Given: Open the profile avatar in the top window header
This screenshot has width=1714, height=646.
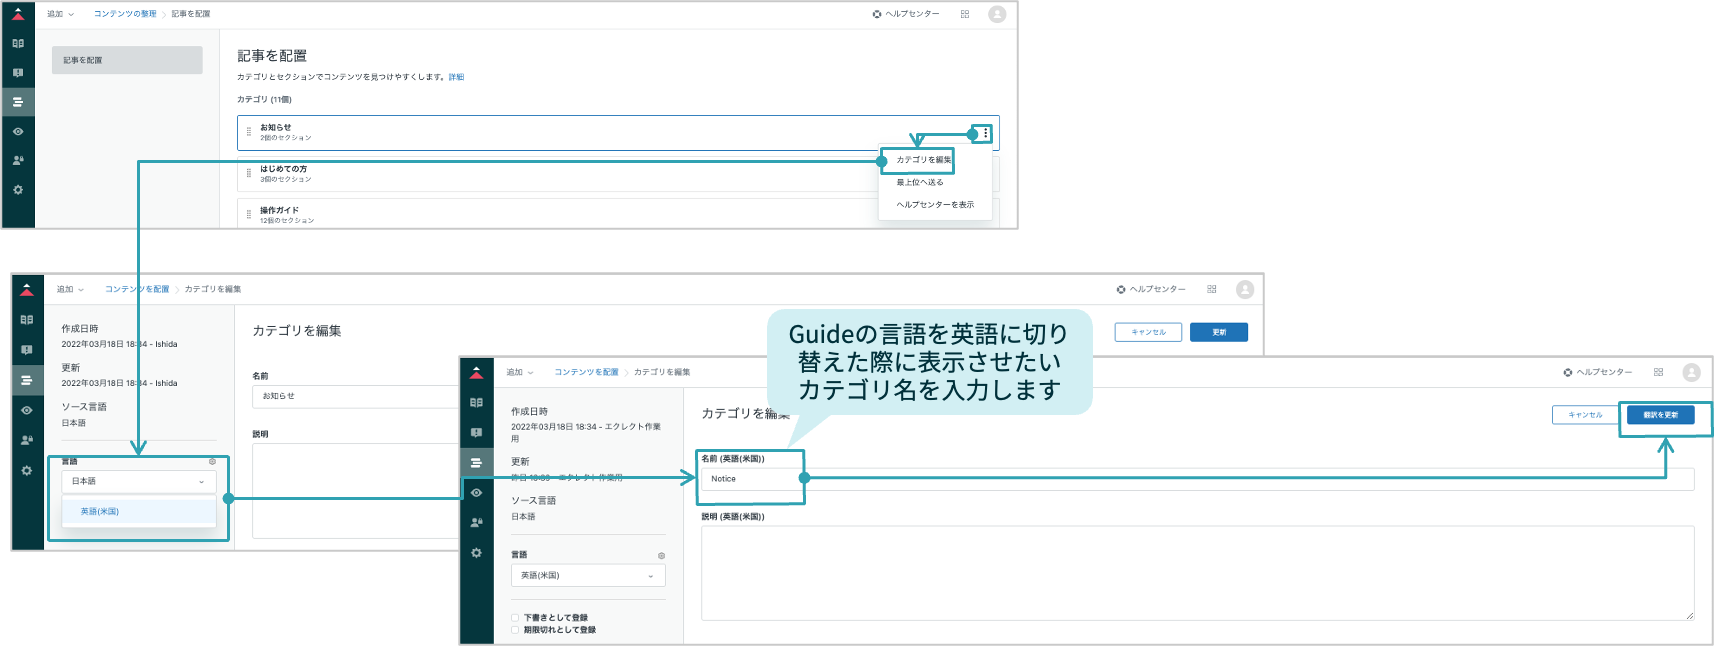Looking at the screenshot, I should coord(997,14).
